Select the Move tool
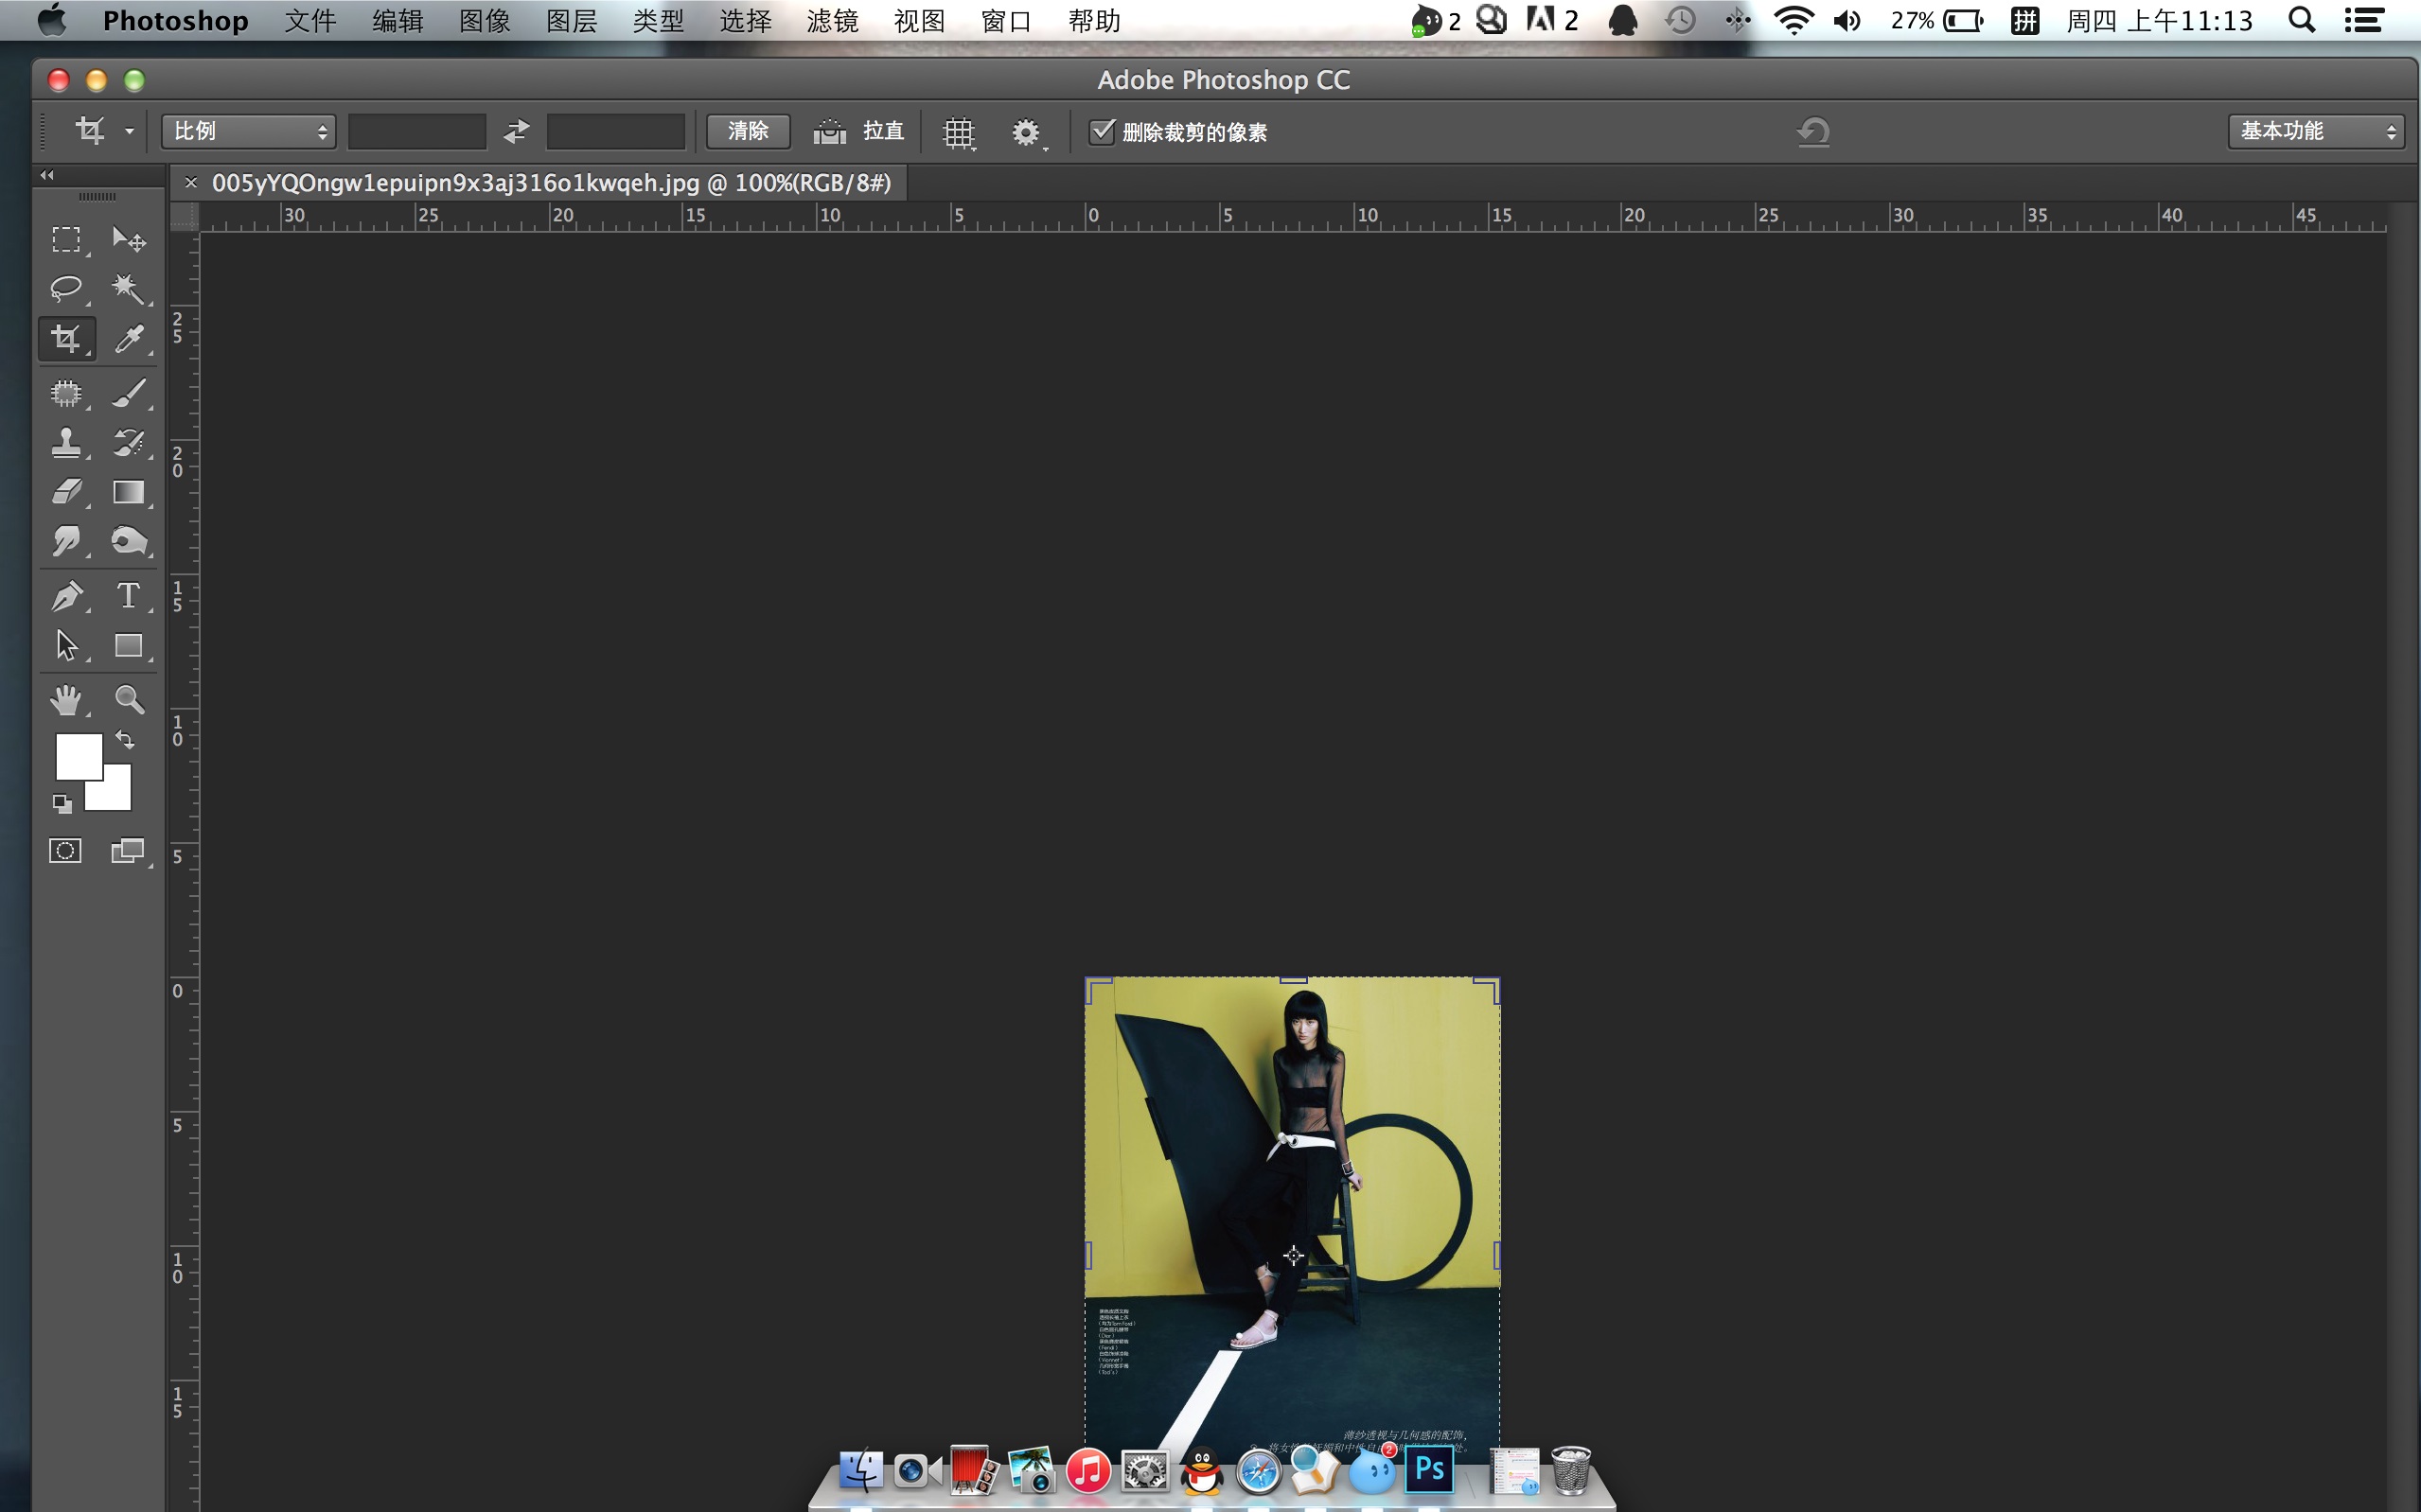 [x=129, y=239]
